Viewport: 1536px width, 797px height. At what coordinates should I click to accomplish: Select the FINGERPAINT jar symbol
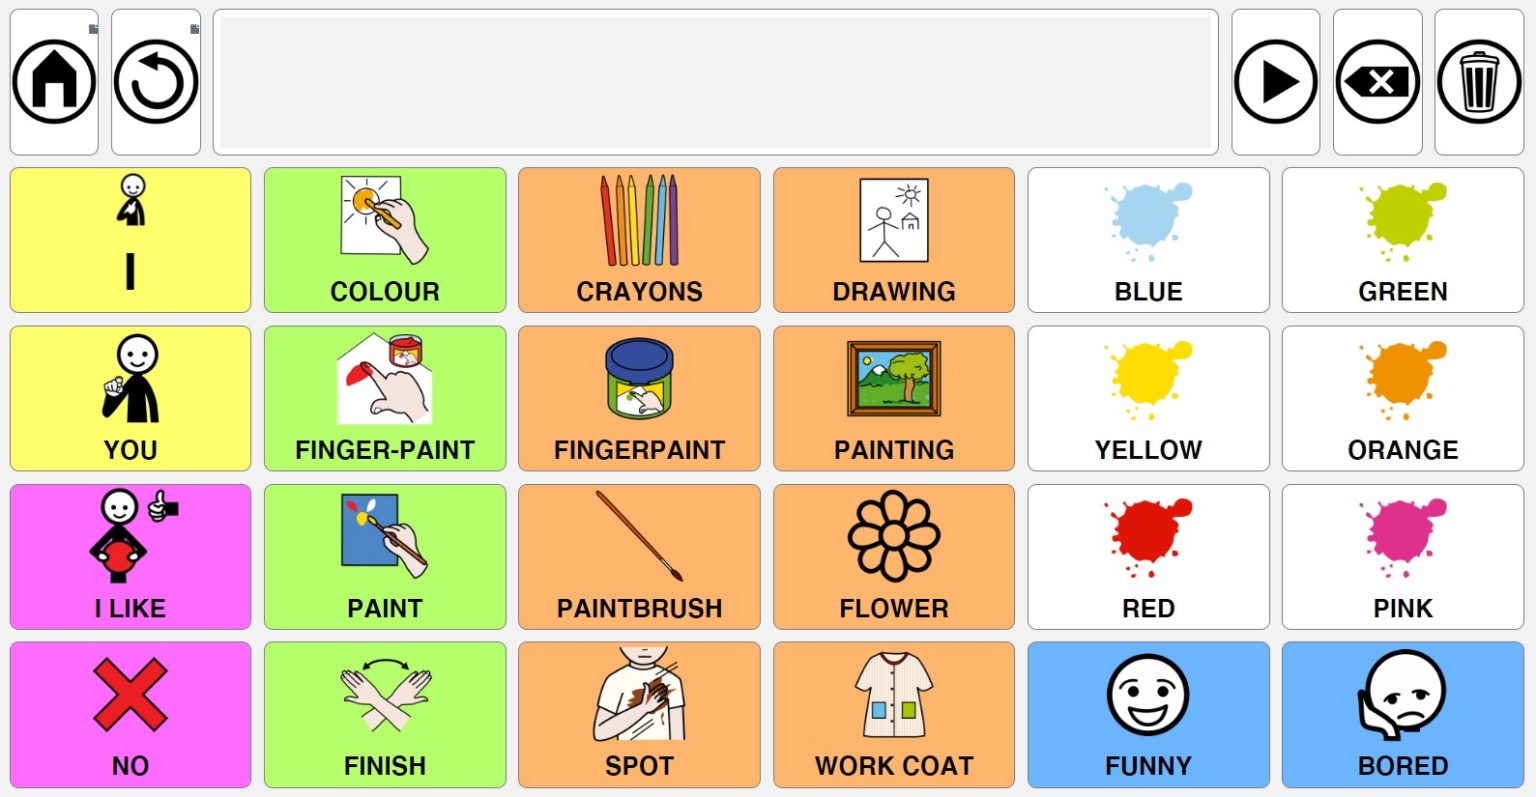click(639, 398)
